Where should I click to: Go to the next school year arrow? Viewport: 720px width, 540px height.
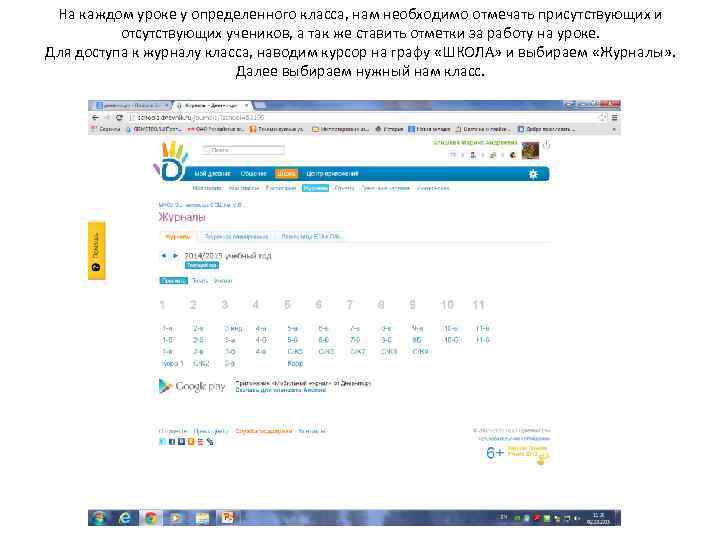pos(175,255)
